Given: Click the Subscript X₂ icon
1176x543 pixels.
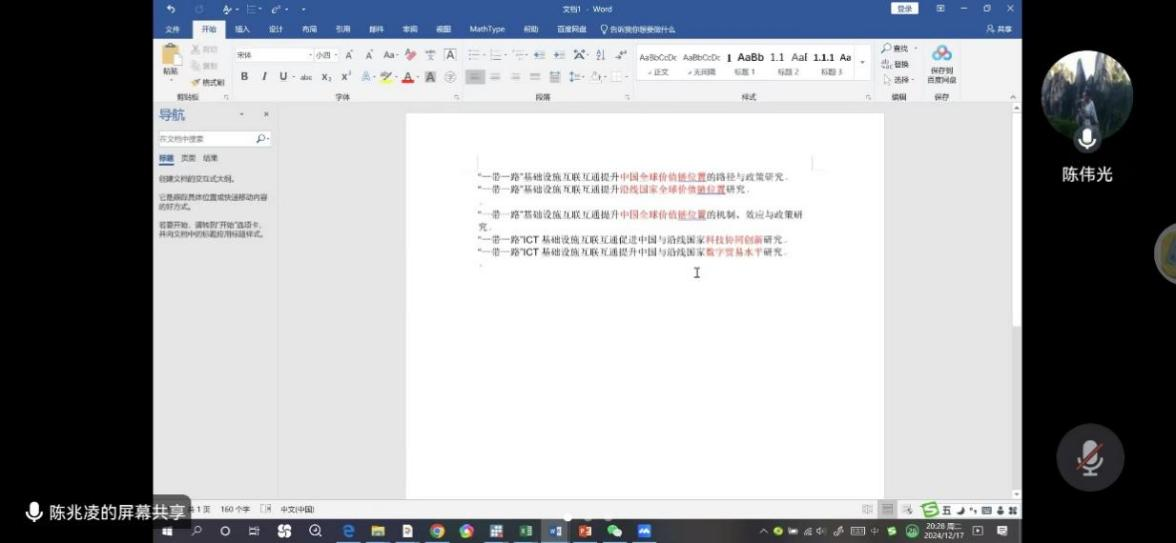Looking at the screenshot, I should click(x=326, y=77).
